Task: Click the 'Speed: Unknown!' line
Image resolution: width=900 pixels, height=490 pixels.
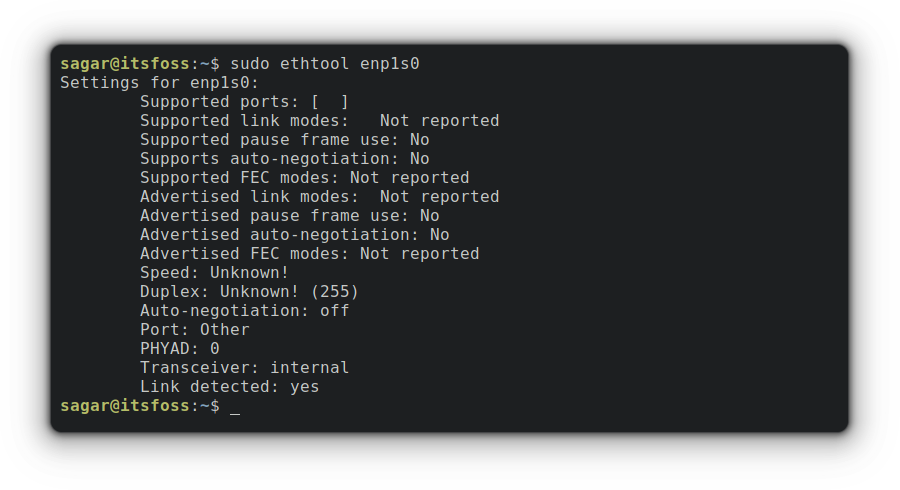Action: tap(214, 273)
